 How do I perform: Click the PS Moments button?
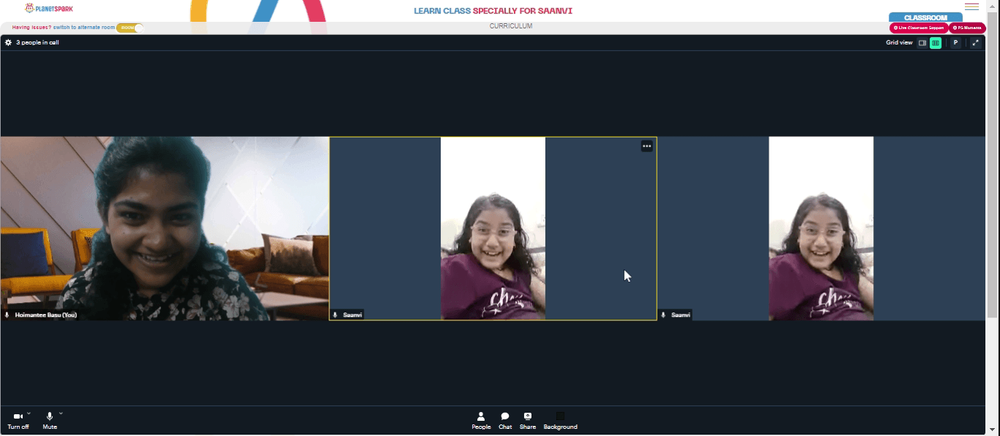[x=967, y=28]
